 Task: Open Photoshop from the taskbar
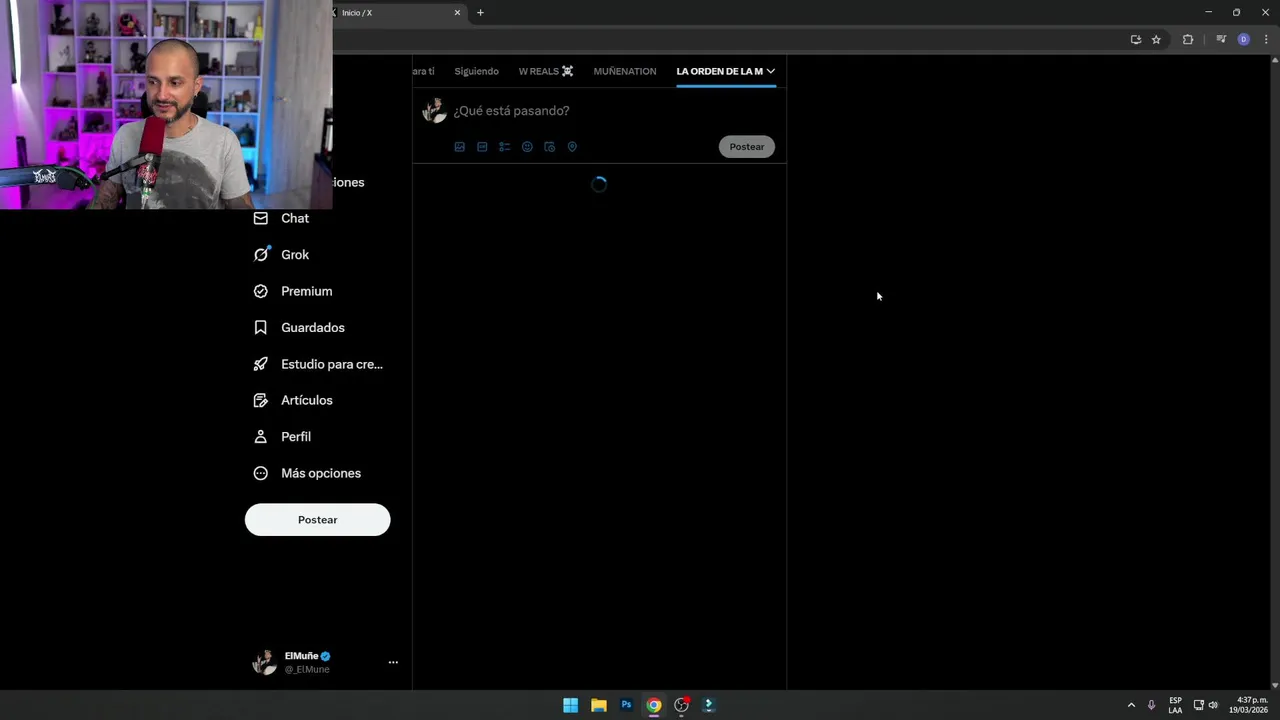[x=626, y=705]
